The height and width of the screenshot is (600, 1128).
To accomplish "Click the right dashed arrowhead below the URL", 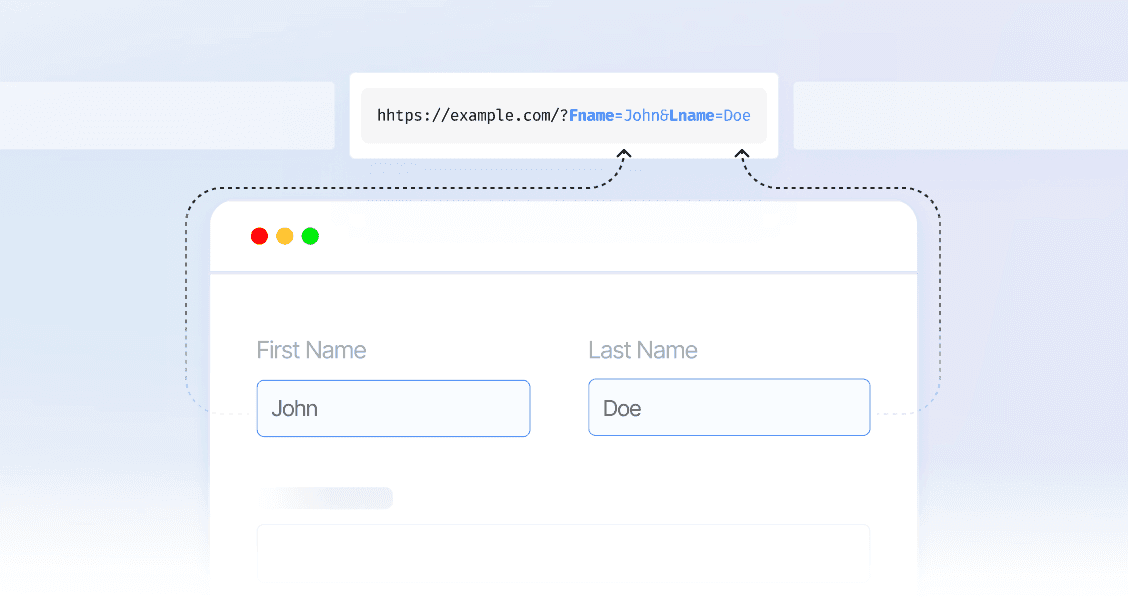I will tap(742, 154).
